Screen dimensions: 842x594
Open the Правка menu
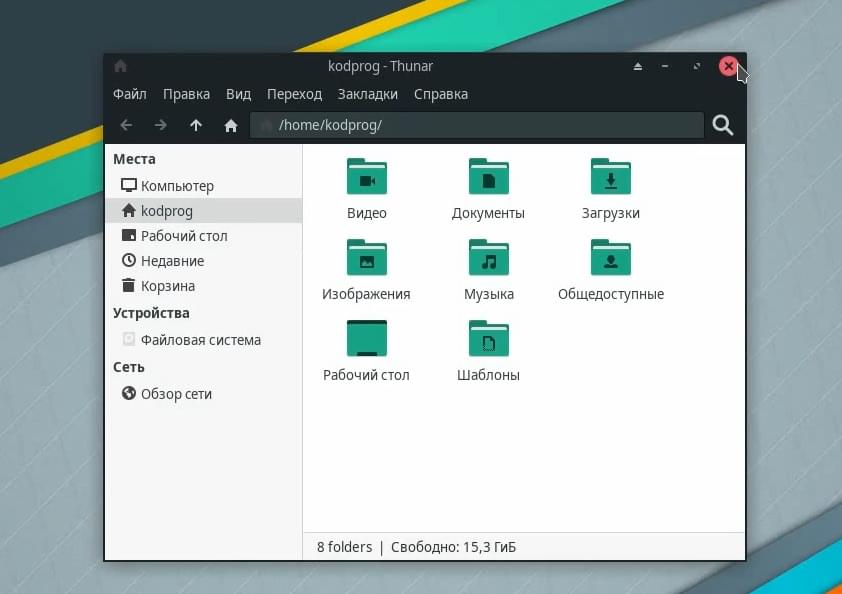click(x=186, y=94)
